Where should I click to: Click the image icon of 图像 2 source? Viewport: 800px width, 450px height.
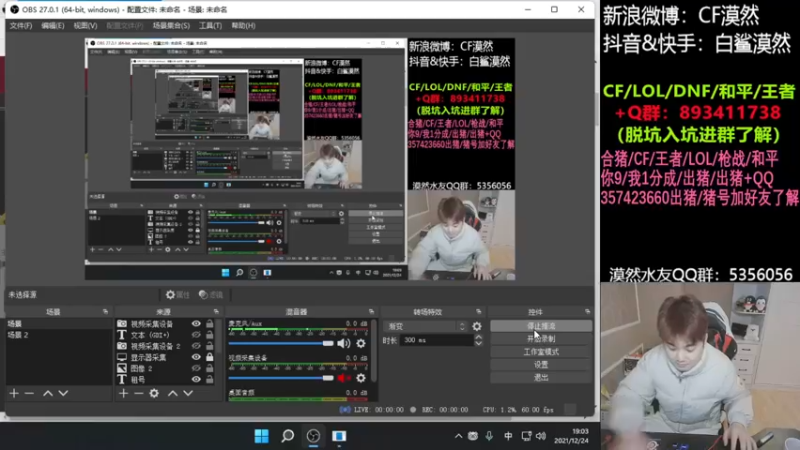(122, 368)
